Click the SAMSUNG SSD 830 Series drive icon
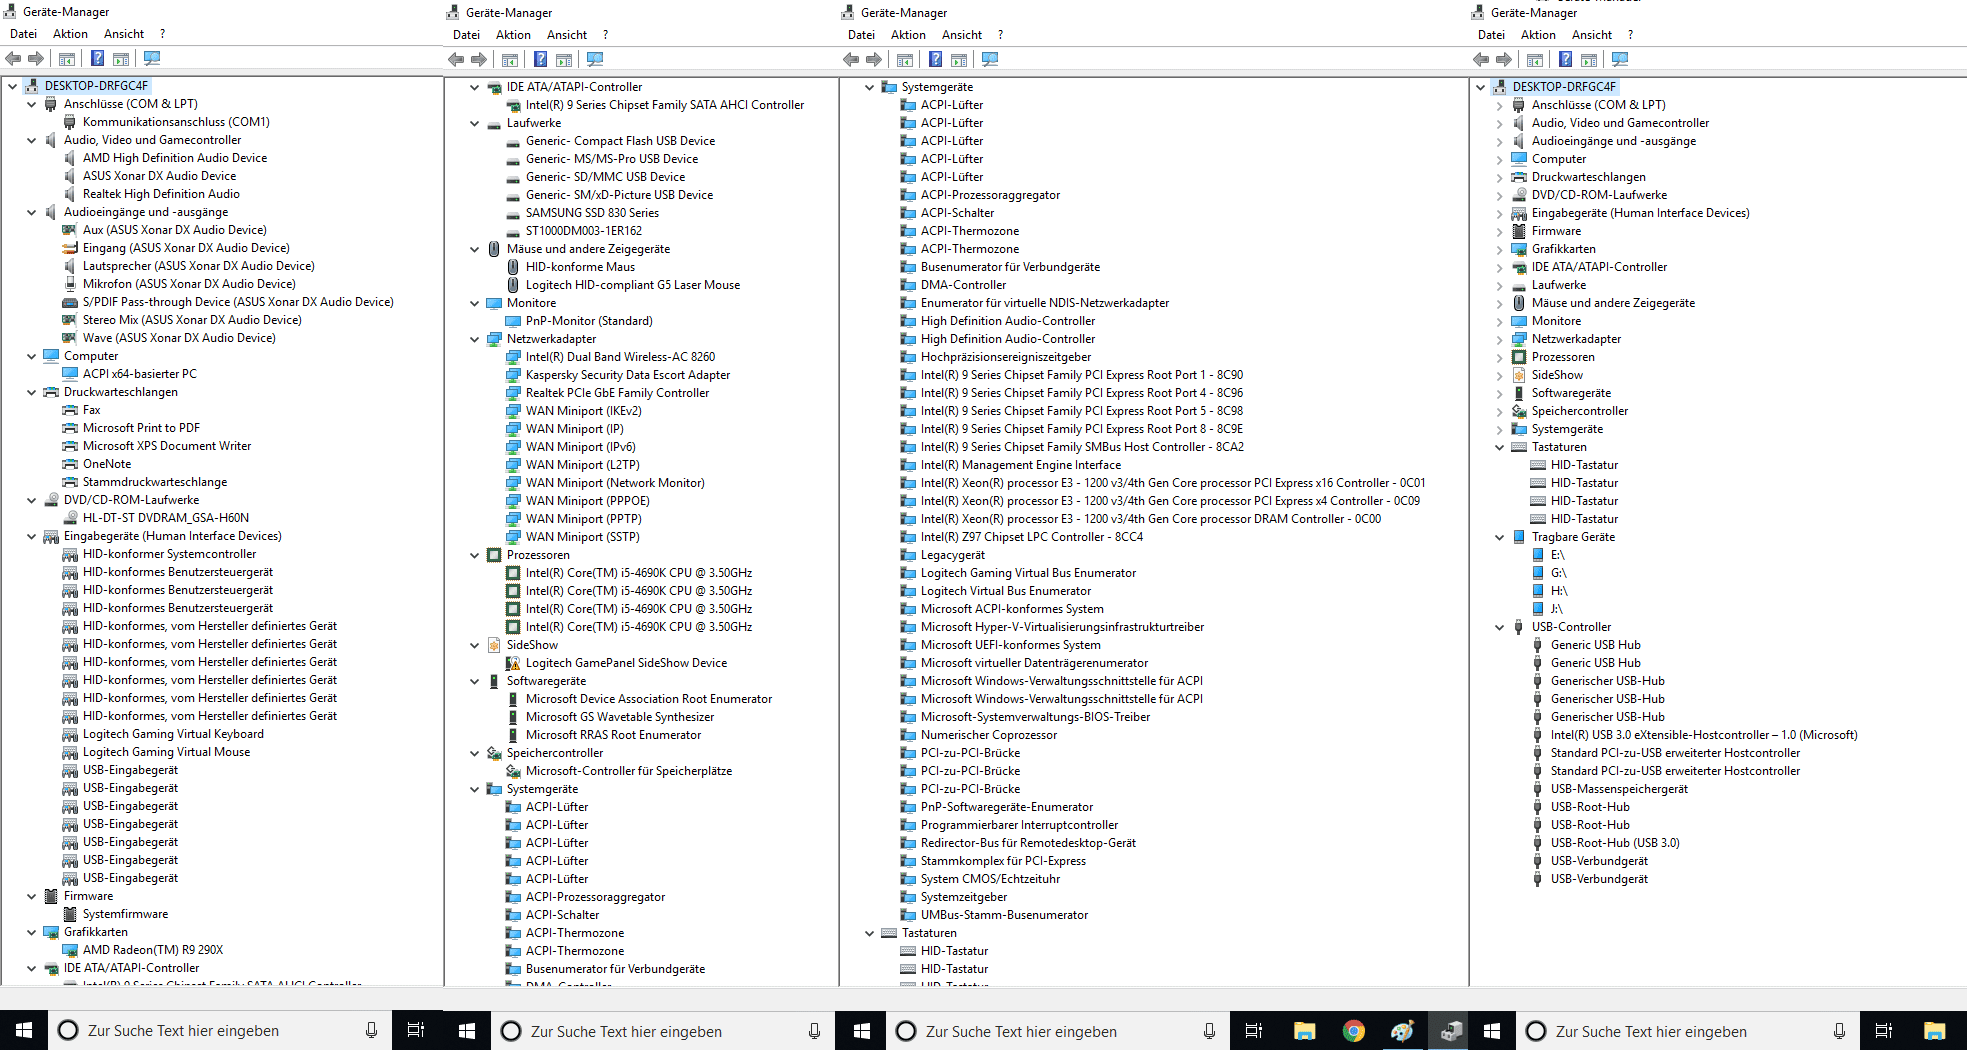 (513, 213)
